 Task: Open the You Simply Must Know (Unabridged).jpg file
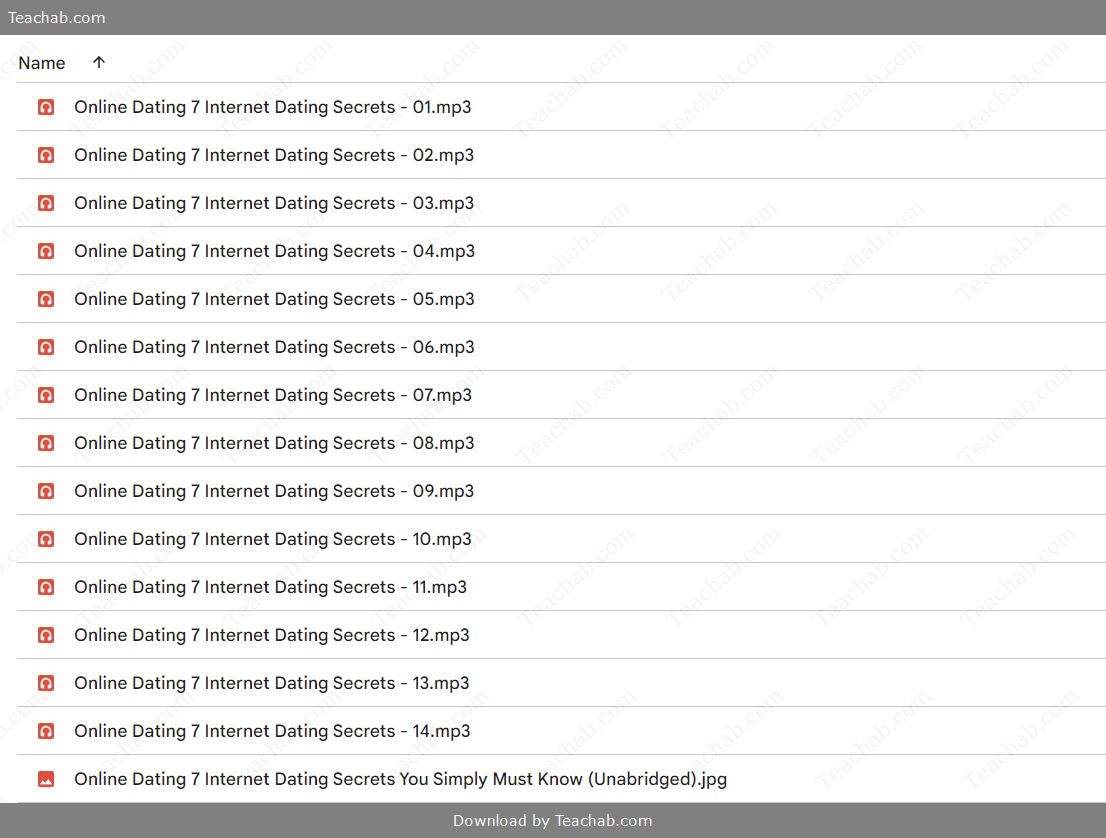(x=401, y=779)
